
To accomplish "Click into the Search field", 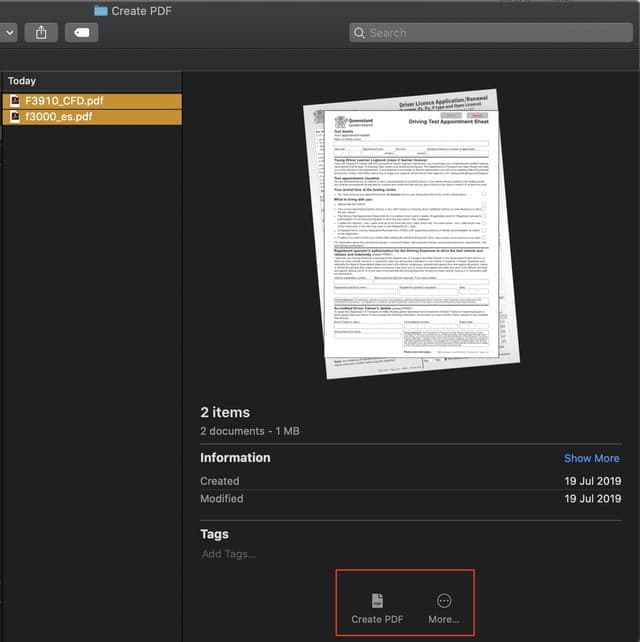I will click(x=490, y=33).
